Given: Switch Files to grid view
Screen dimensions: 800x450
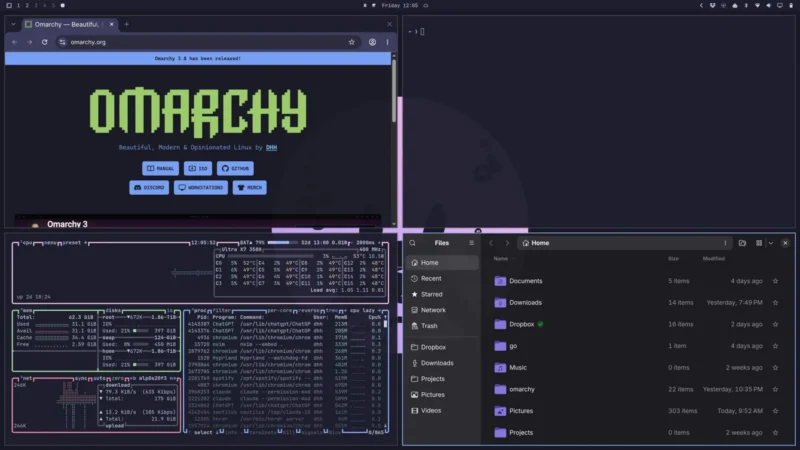Looking at the screenshot, I should [759, 243].
